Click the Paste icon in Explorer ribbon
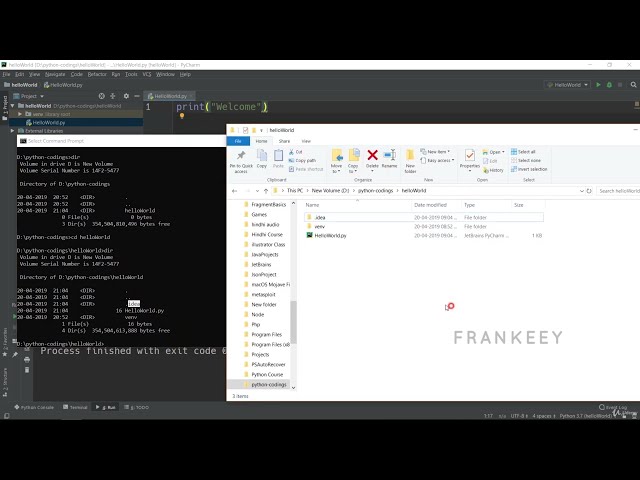 (278, 159)
